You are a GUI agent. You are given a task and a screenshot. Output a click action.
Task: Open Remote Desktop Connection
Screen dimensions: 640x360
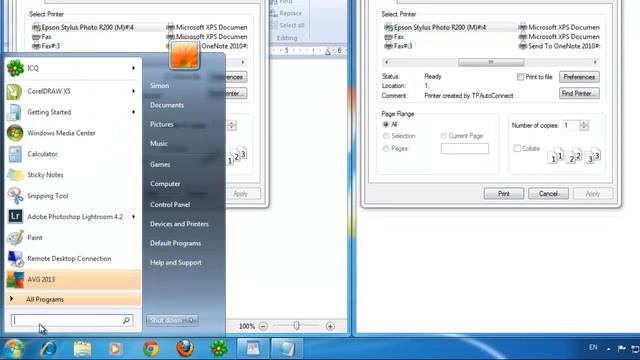73,258
